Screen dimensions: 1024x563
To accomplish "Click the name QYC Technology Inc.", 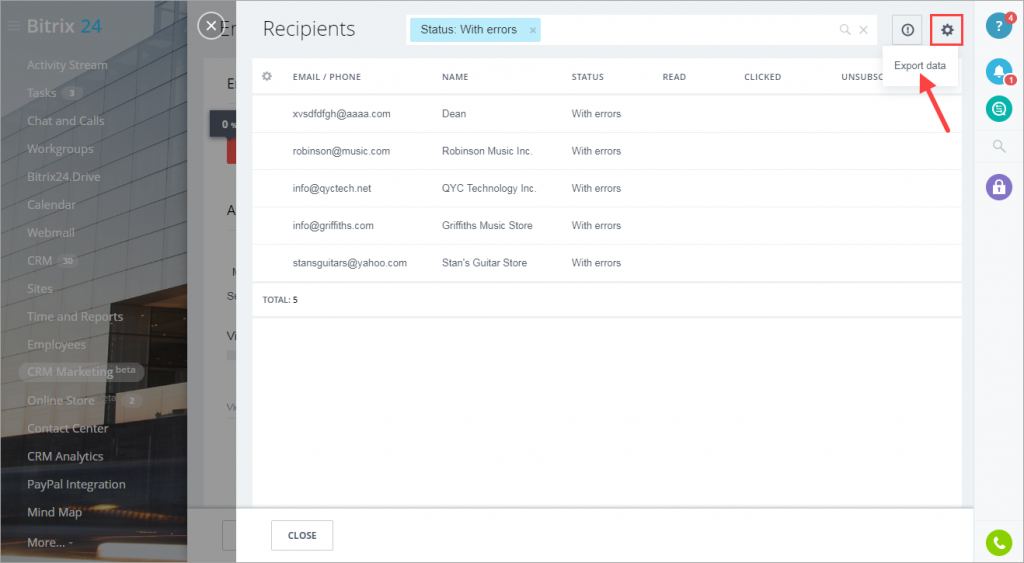I will (489, 188).
